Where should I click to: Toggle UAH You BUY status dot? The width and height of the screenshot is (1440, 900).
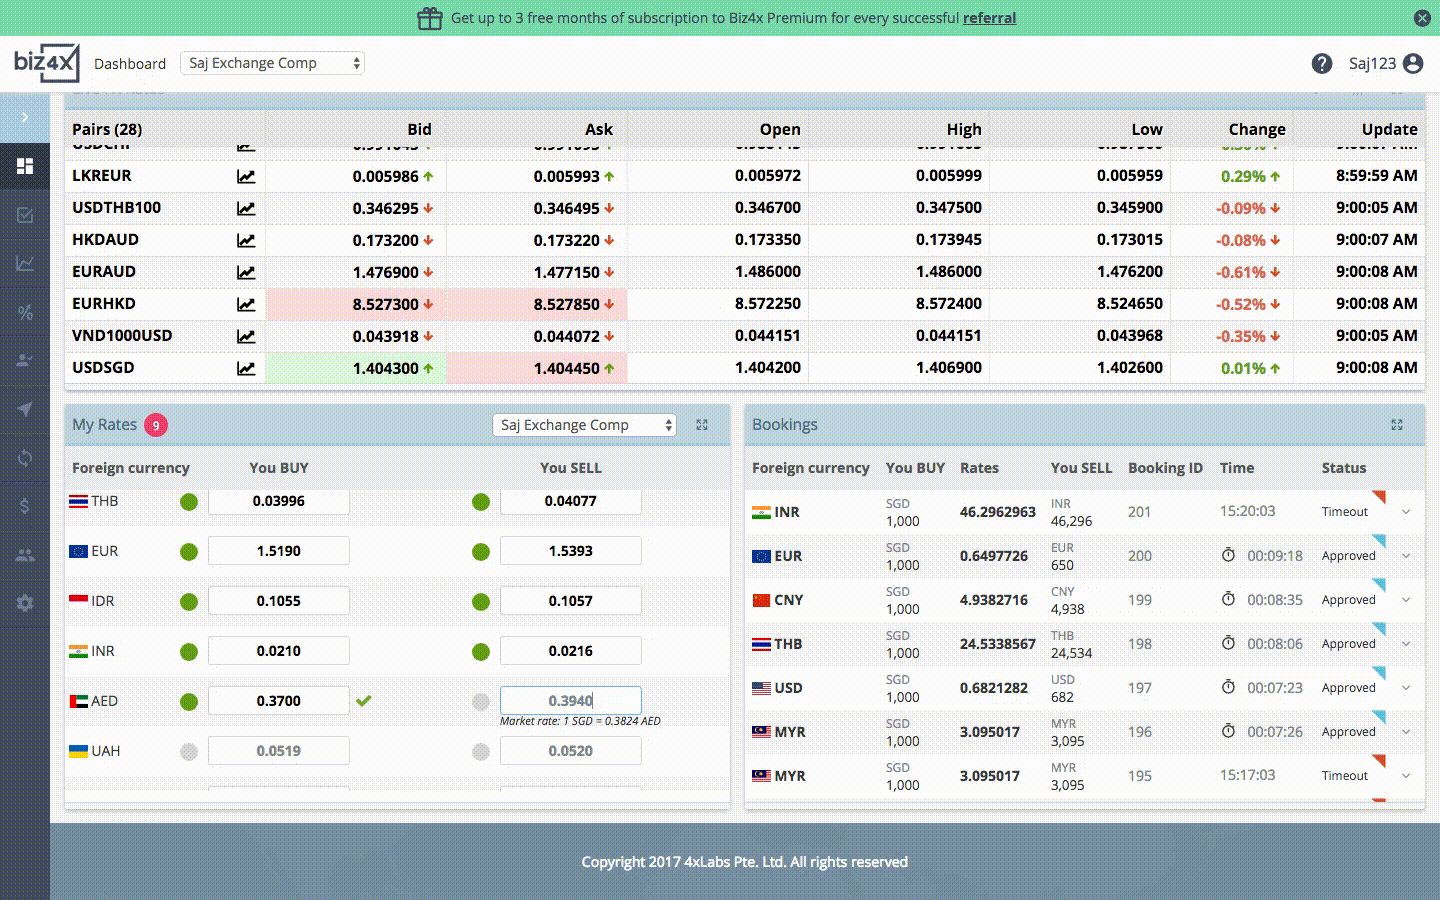pyautogui.click(x=189, y=752)
